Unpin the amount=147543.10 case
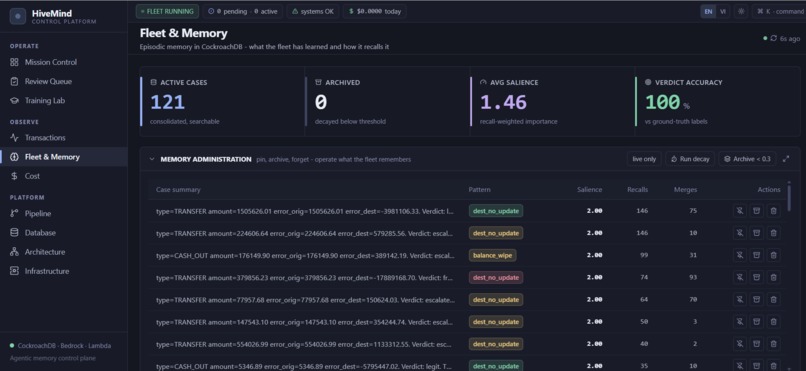 pyautogui.click(x=740, y=321)
